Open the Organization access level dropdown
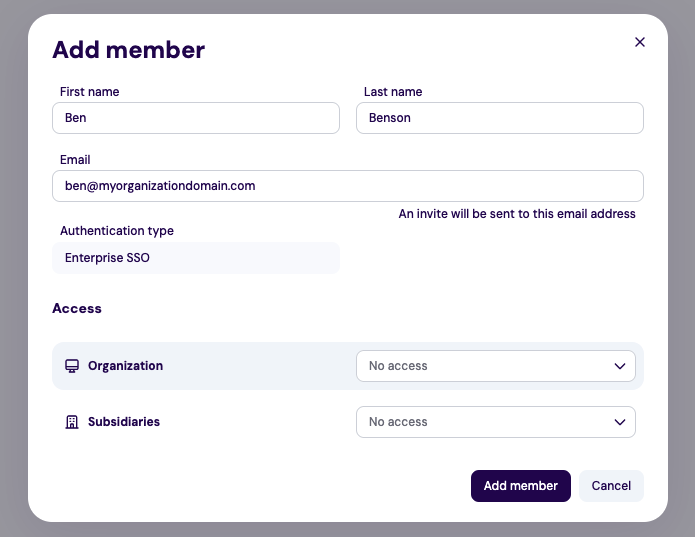This screenshot has width=695, height=537. pos(495,366)
